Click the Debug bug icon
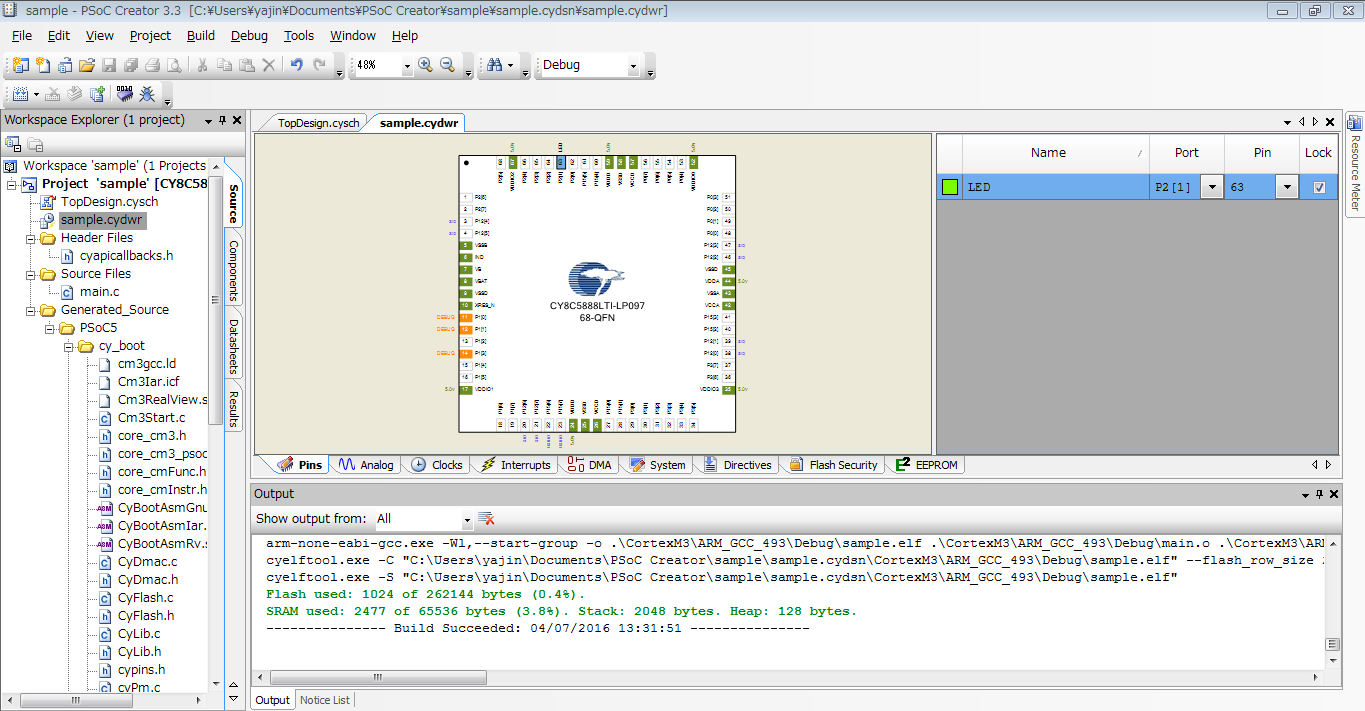Screen dimensions: 1365x711 (x=147, y=94)
